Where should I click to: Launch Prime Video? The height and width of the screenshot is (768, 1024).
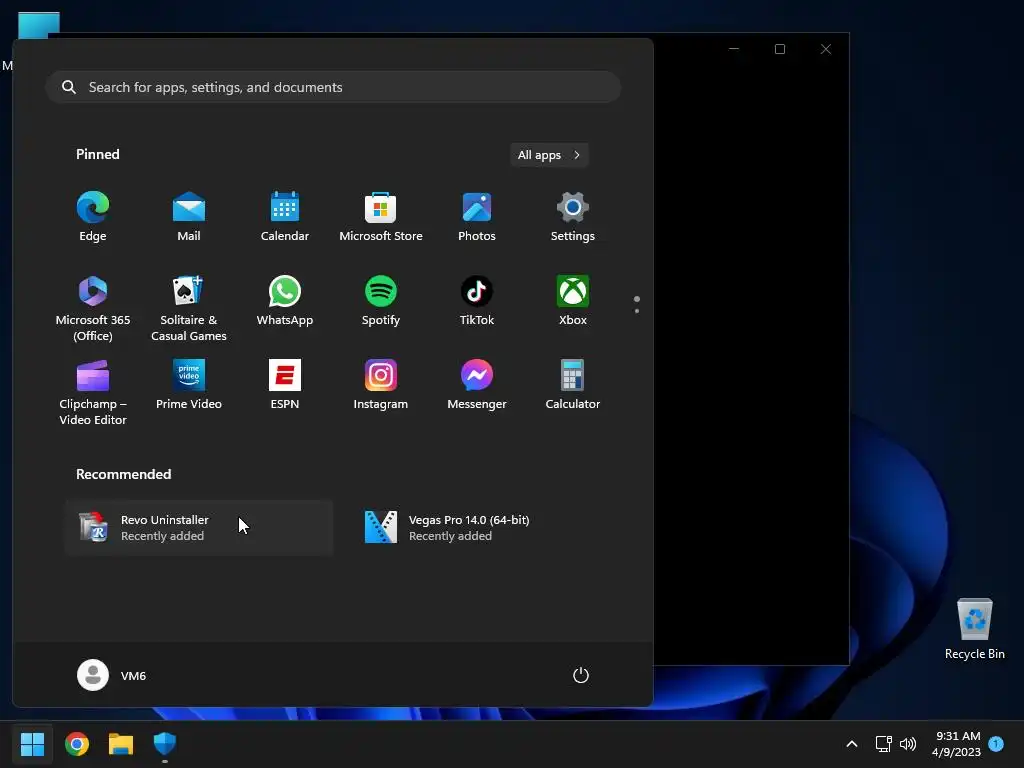pos(189,385)
